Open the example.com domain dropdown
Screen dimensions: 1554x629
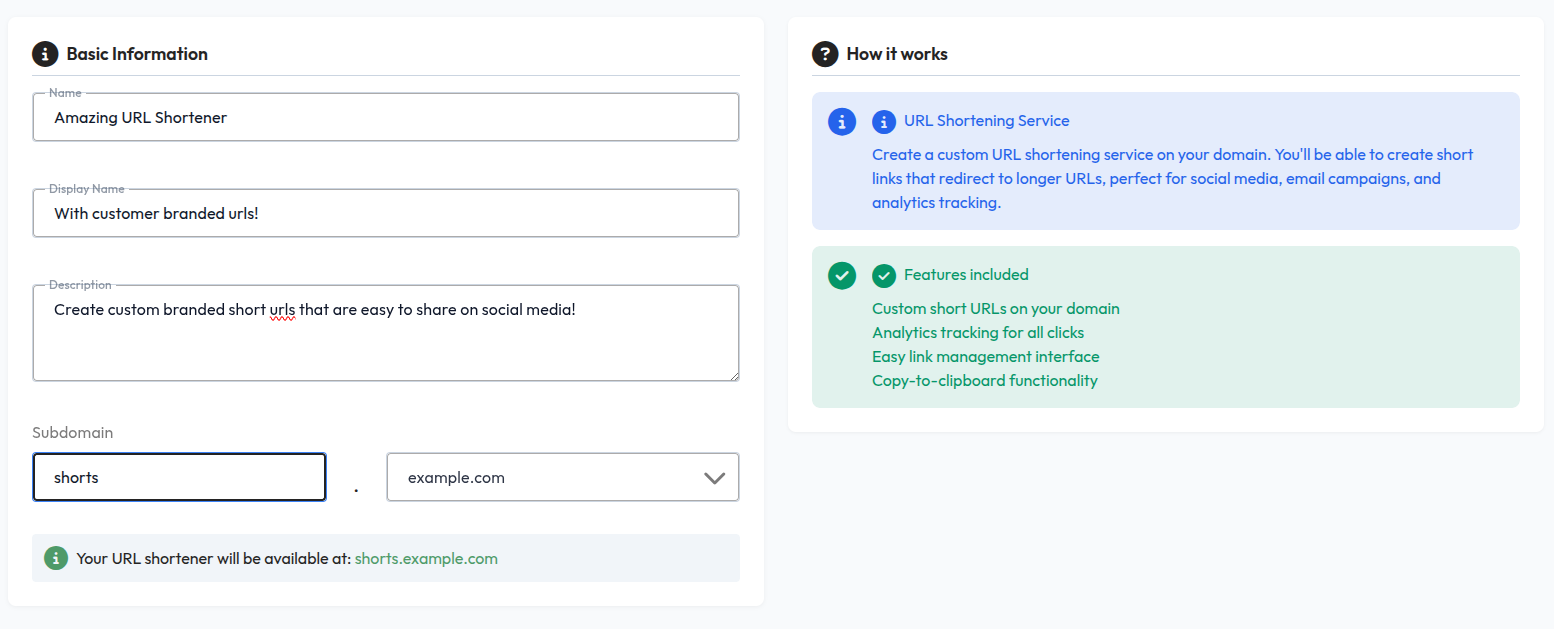pos(562,477)
